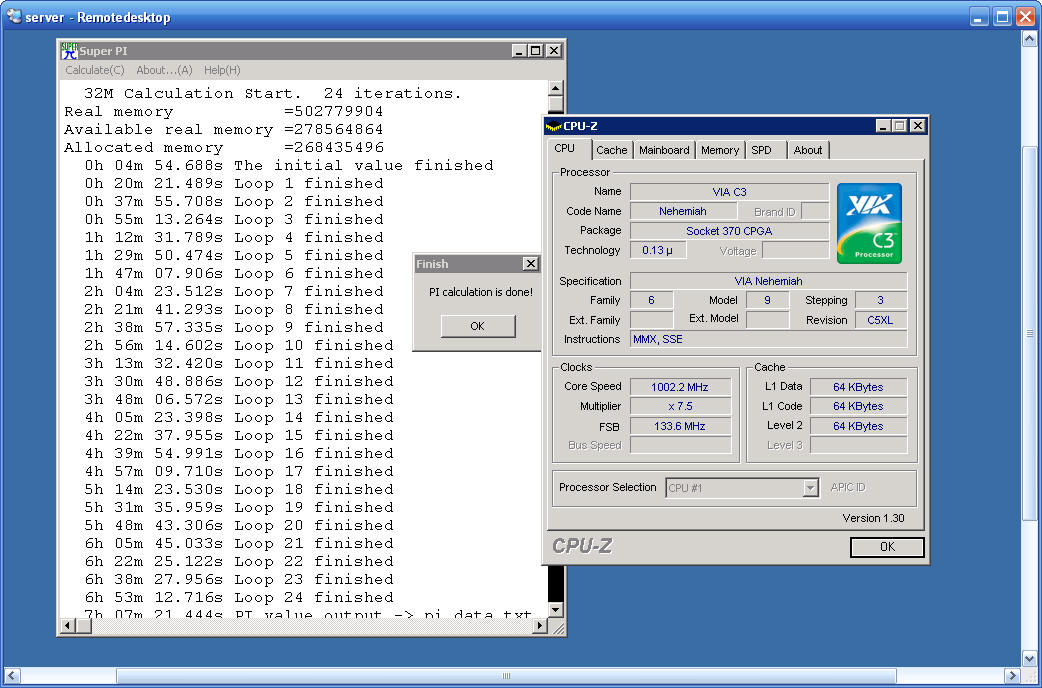Maximize the Super PI window
The height and width of the screenshot is (688, 1042).
(536, 51)
